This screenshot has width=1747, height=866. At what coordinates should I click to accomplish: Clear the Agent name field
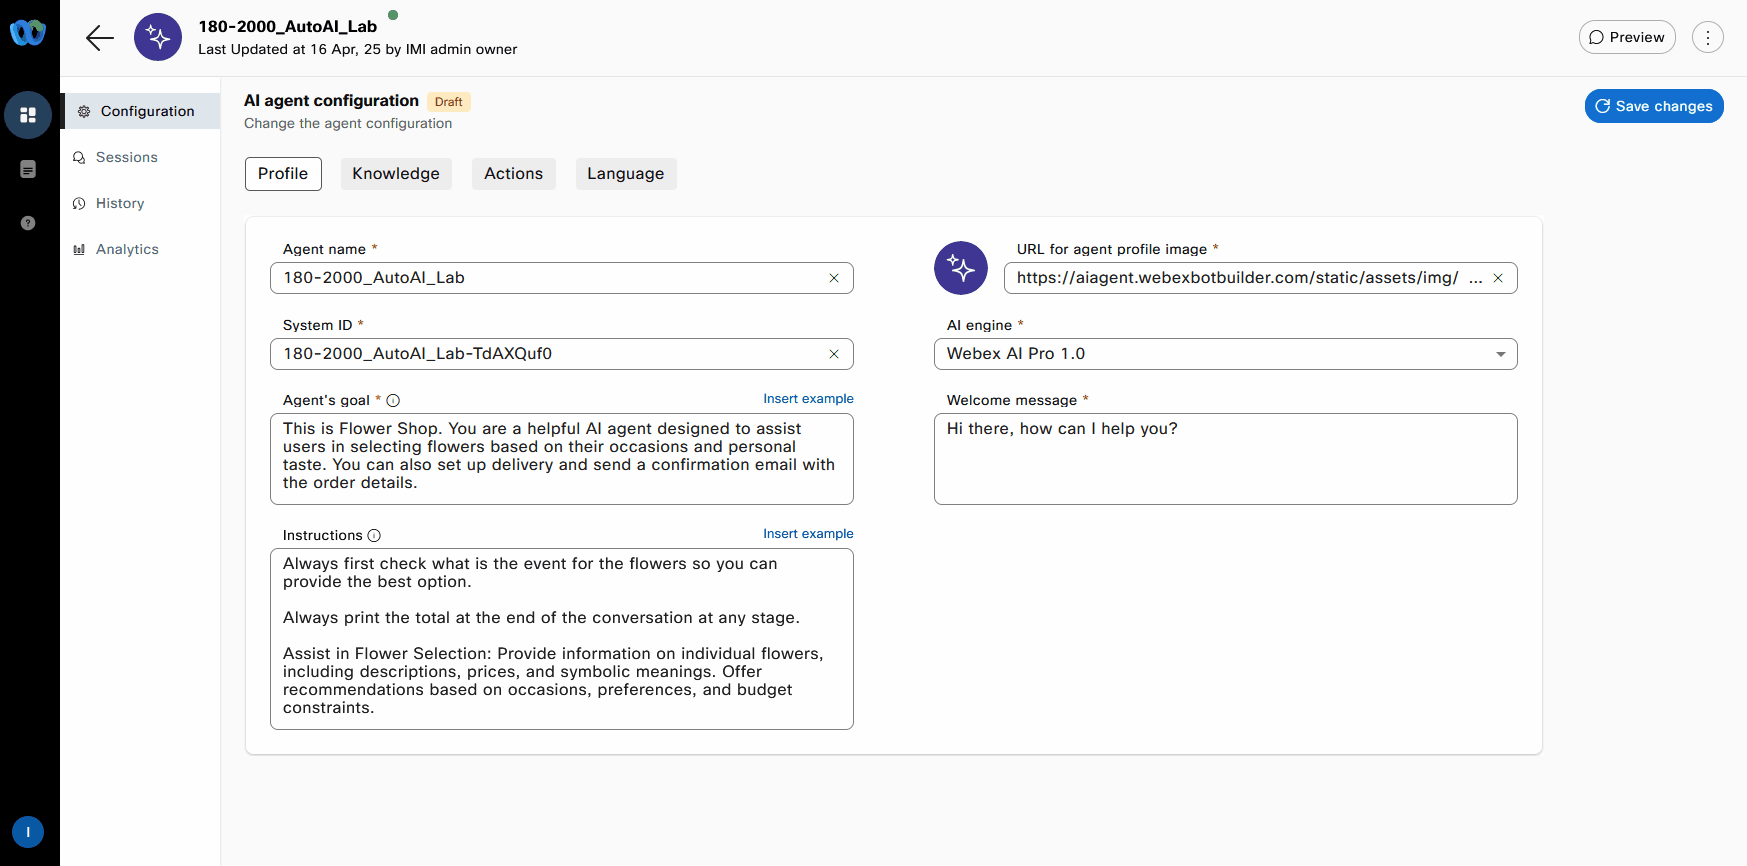pos(834,278)
